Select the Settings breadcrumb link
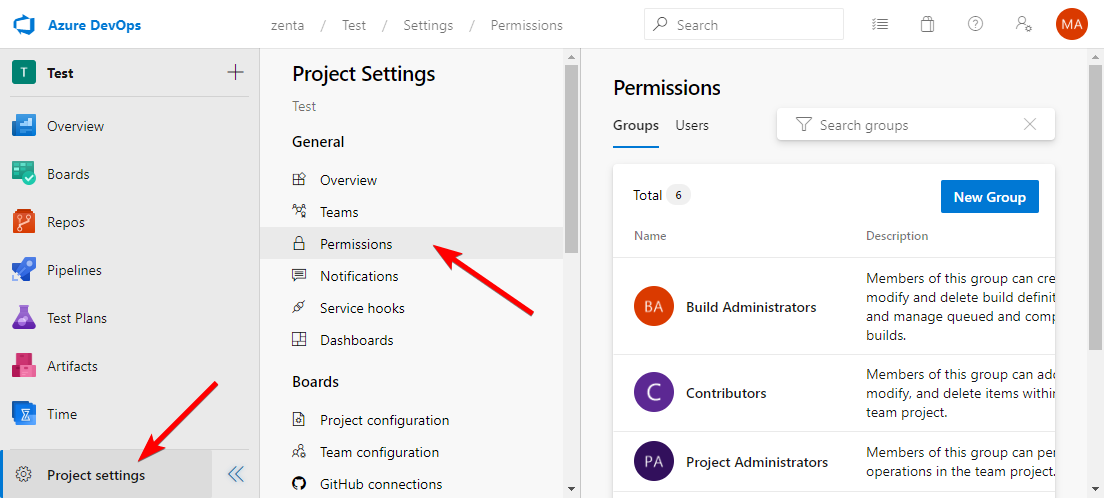Viewport: 1104px width, 498px height. point(428,25)
